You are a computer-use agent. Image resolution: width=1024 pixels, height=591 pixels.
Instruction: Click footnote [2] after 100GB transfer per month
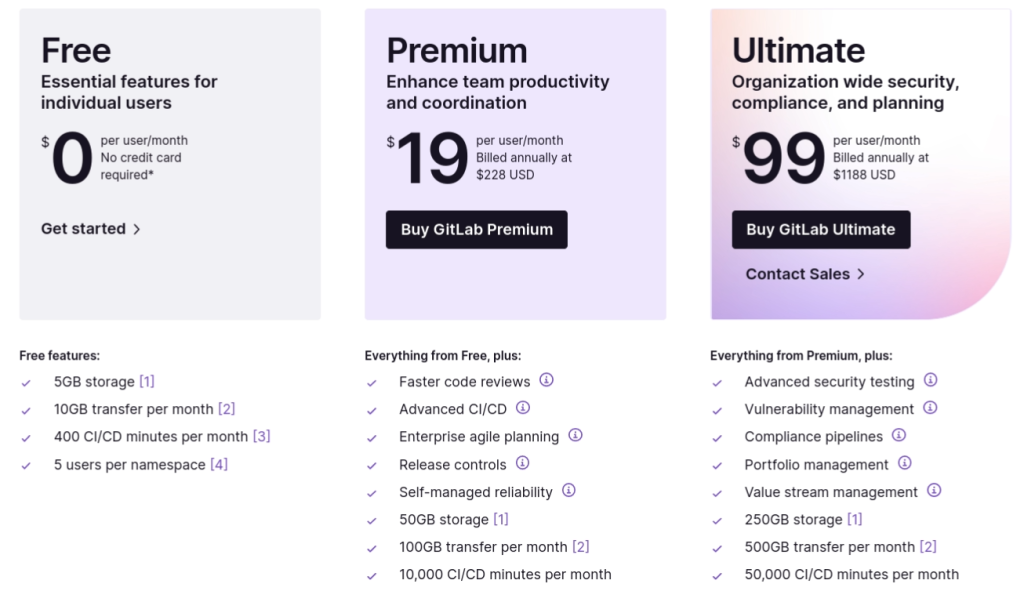point(581,546)
